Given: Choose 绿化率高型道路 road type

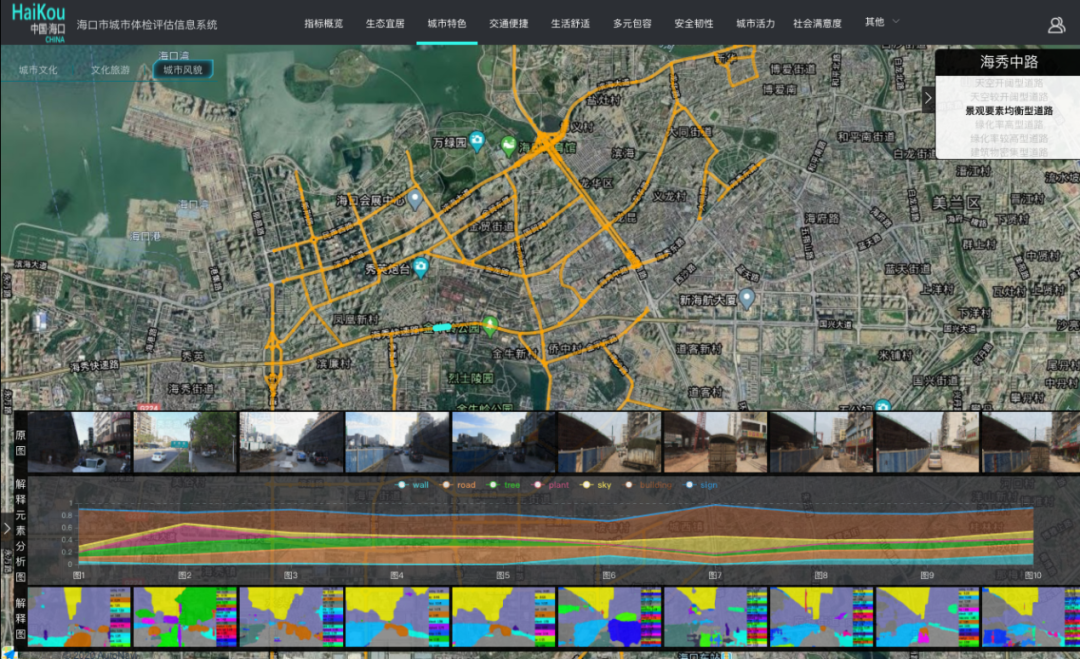Looking at the screenshot, I should coord(1008,125).
